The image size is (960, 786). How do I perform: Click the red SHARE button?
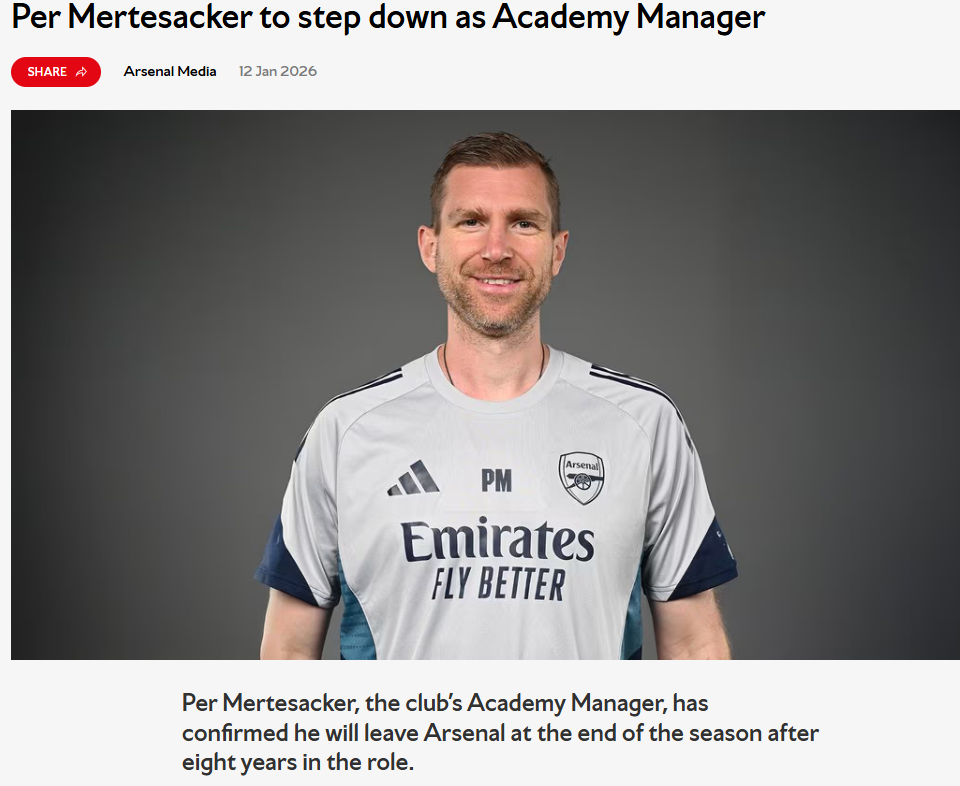[x=56, y=72]
